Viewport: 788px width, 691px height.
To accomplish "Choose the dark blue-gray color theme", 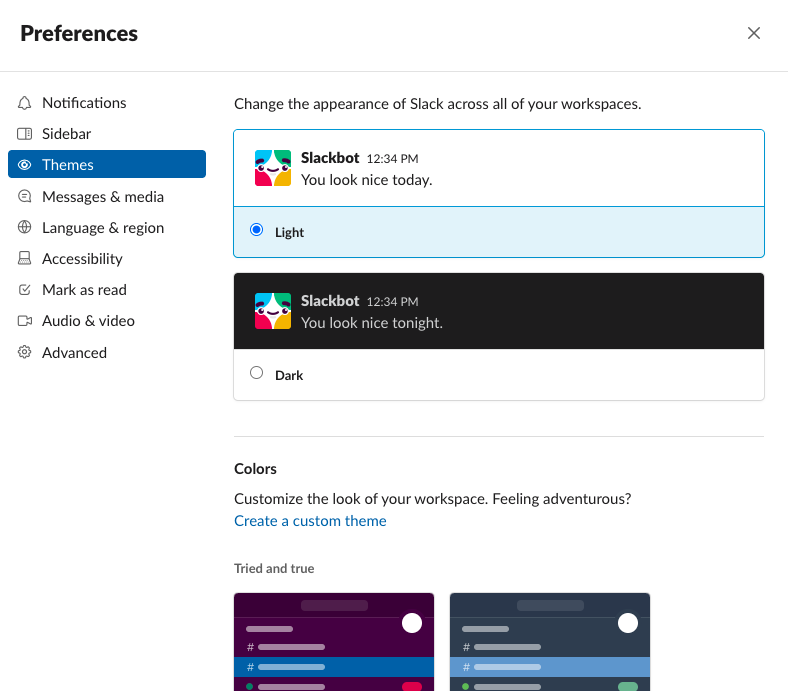I will click(x=550, y=642).
